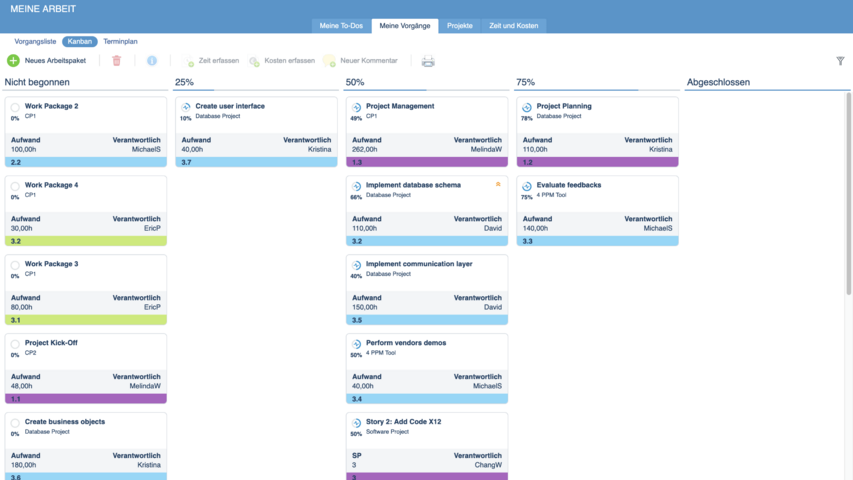Open the blue info icon in toolbar
Image resolution: width=853 pixels, height=480 pixels.
pos(152,61)
